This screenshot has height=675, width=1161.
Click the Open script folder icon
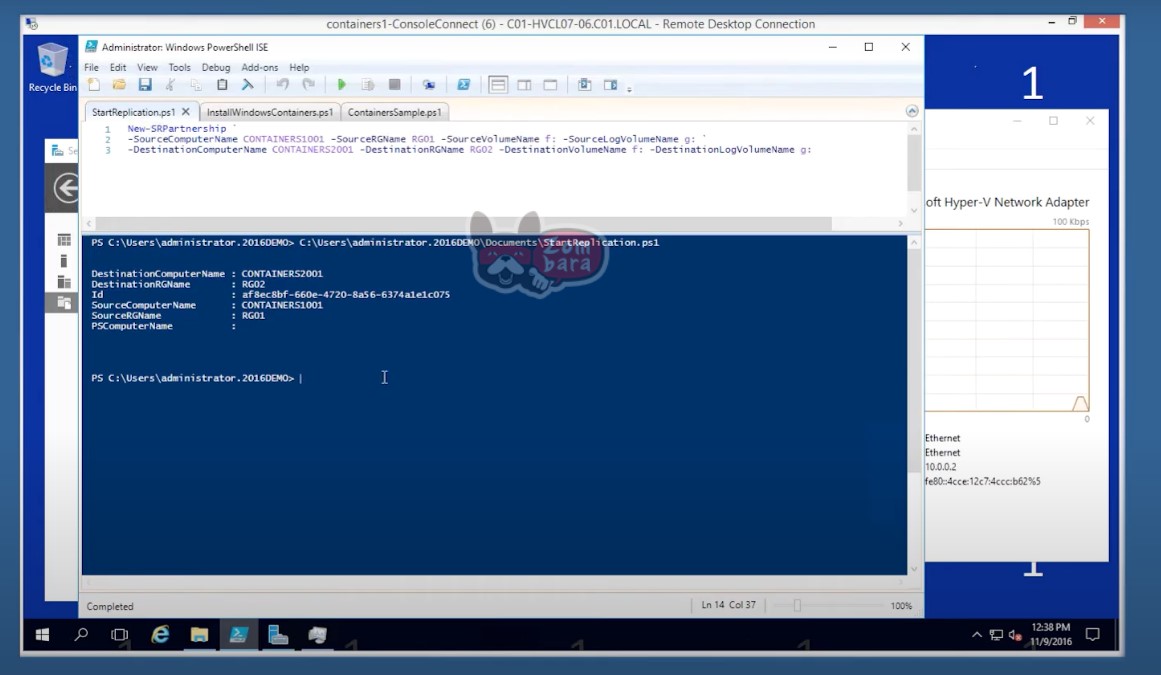(119, 85)
